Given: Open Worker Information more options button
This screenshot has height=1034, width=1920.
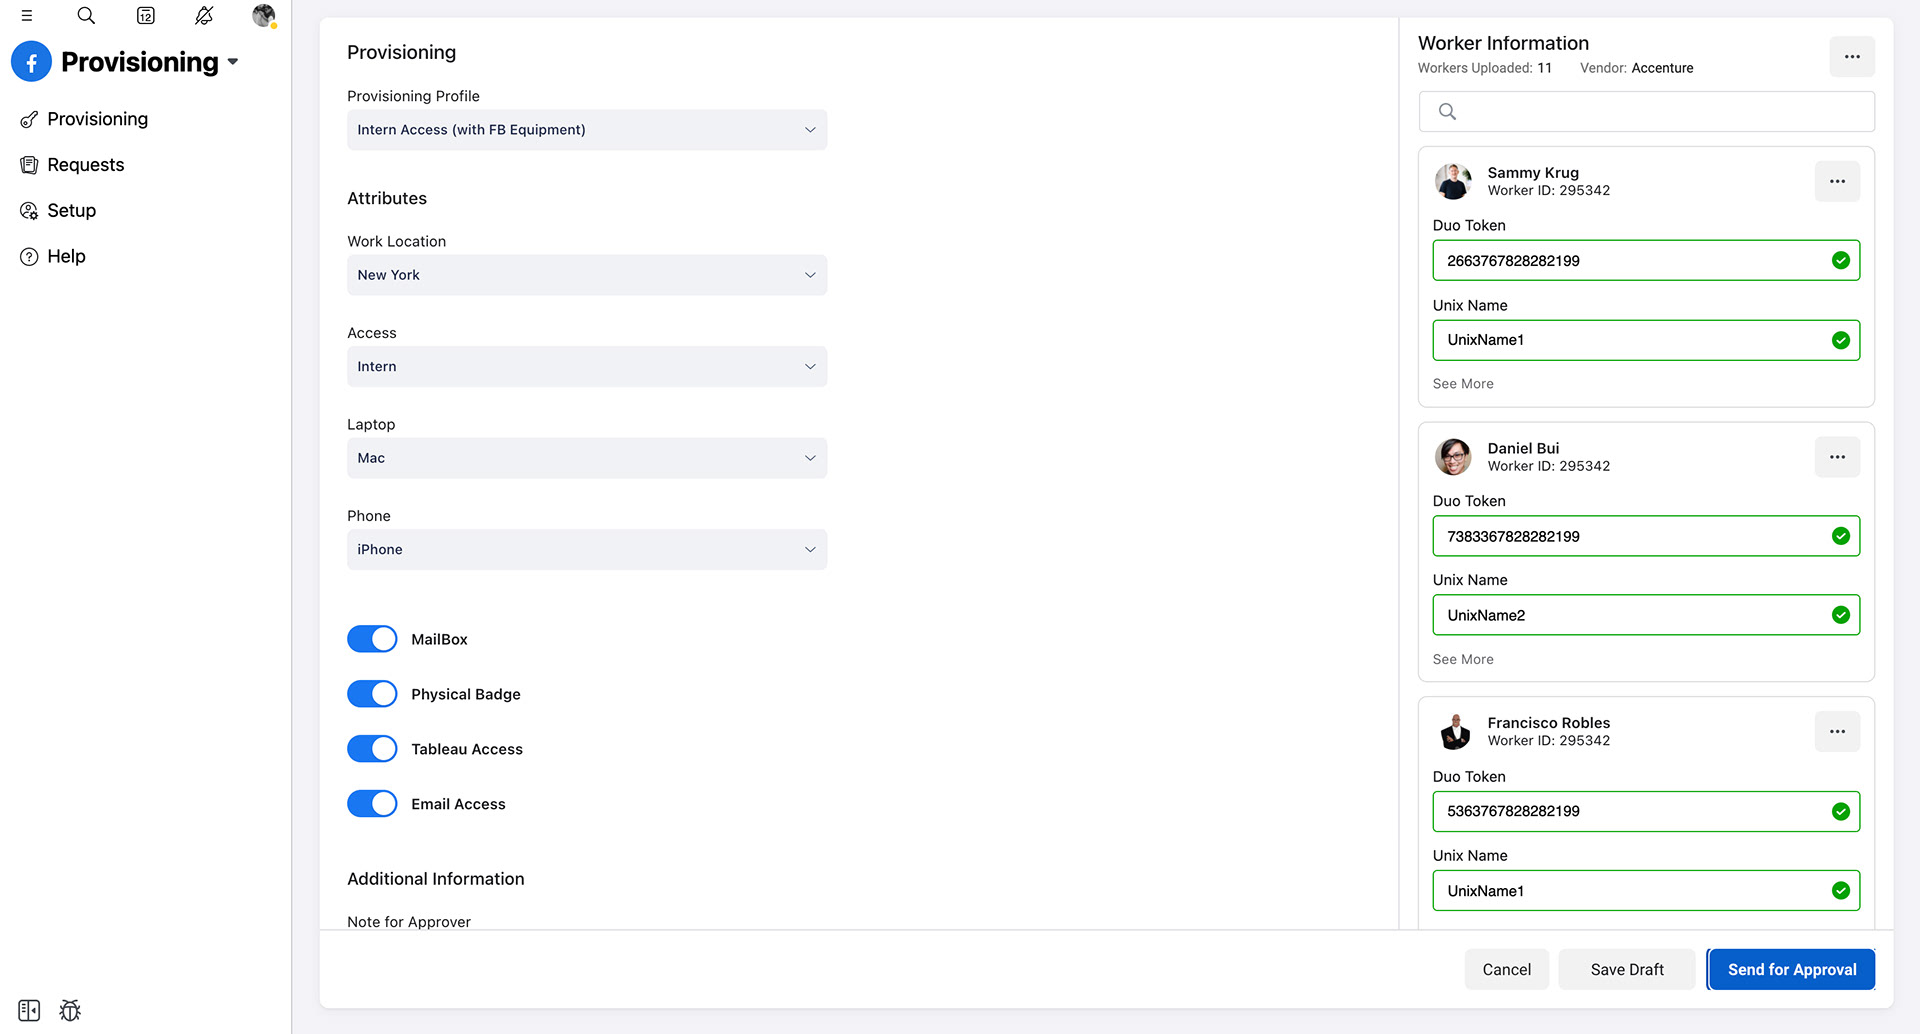Looking at the screenshot, I should [1852, 57].
